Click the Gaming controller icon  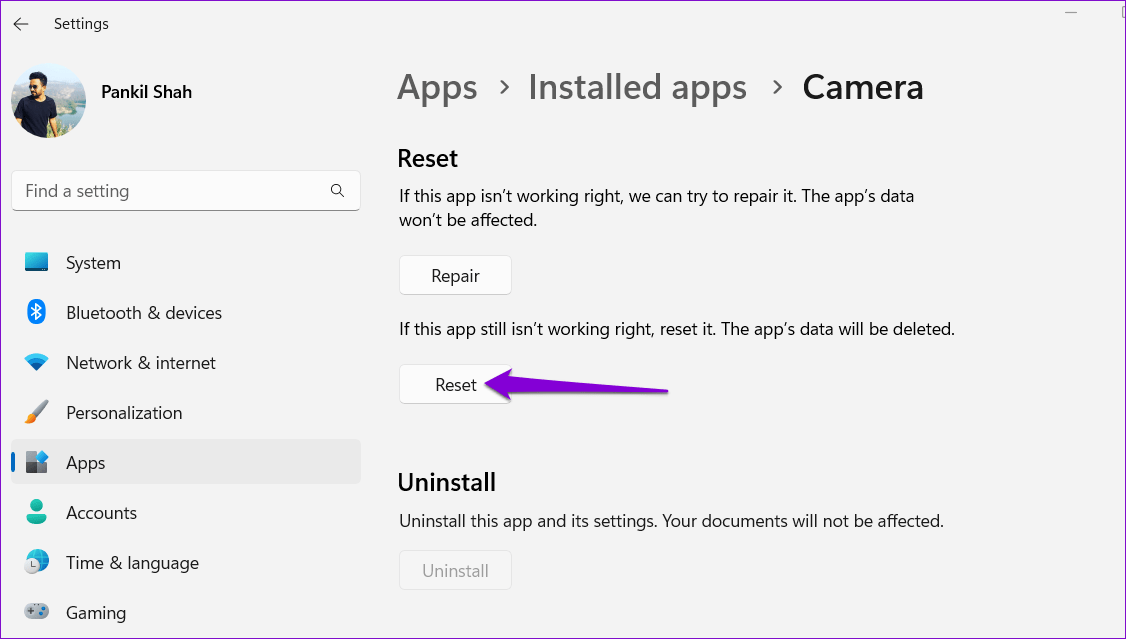(36, 612)
